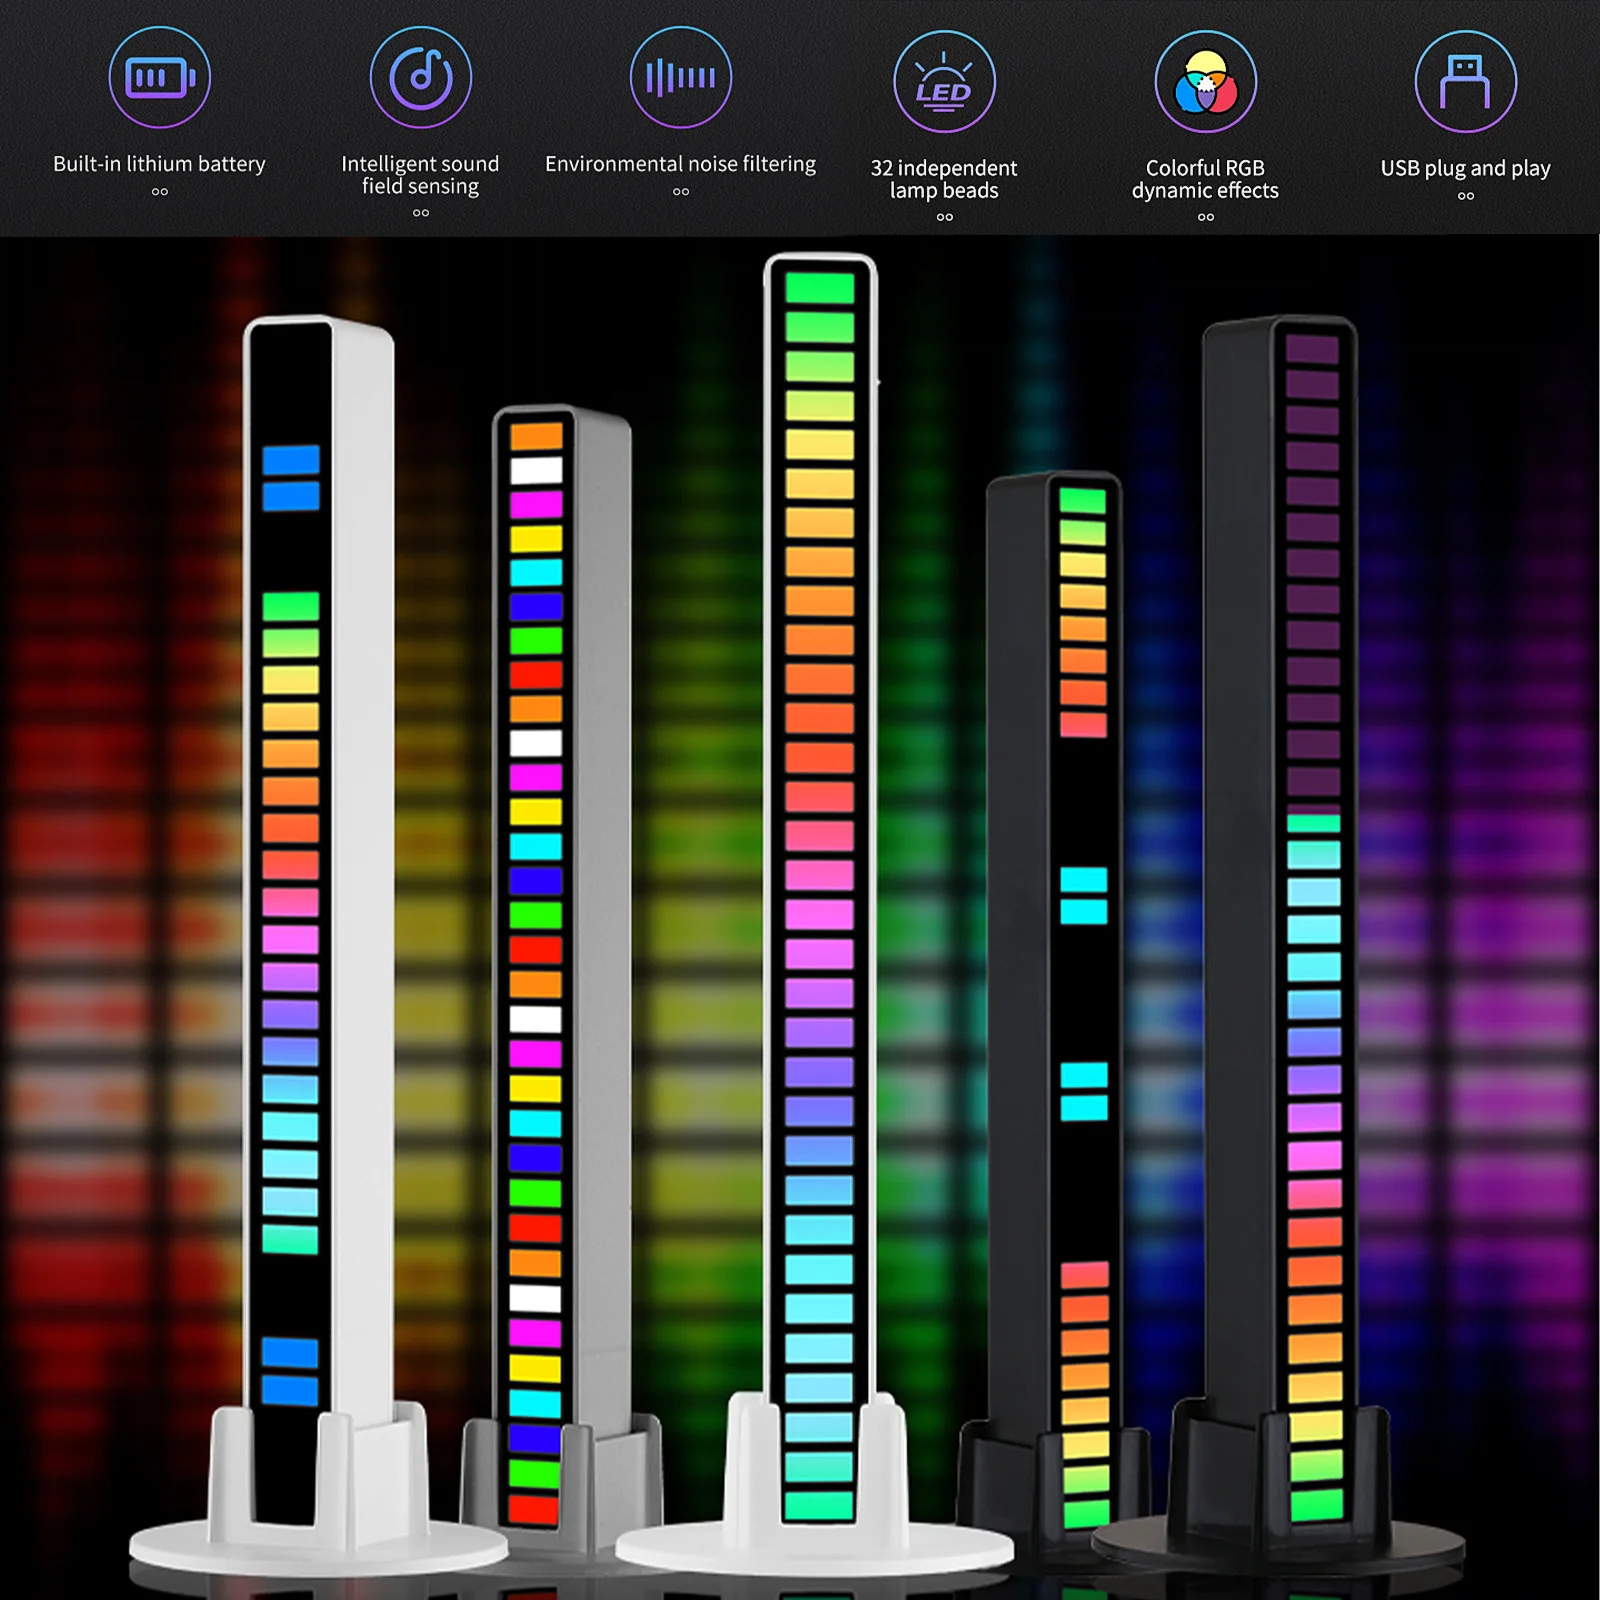Toggle the dots under Colorful RGB dynamic effects
Viewport: 1600px width, 1600px height.
coord(1204,215)
